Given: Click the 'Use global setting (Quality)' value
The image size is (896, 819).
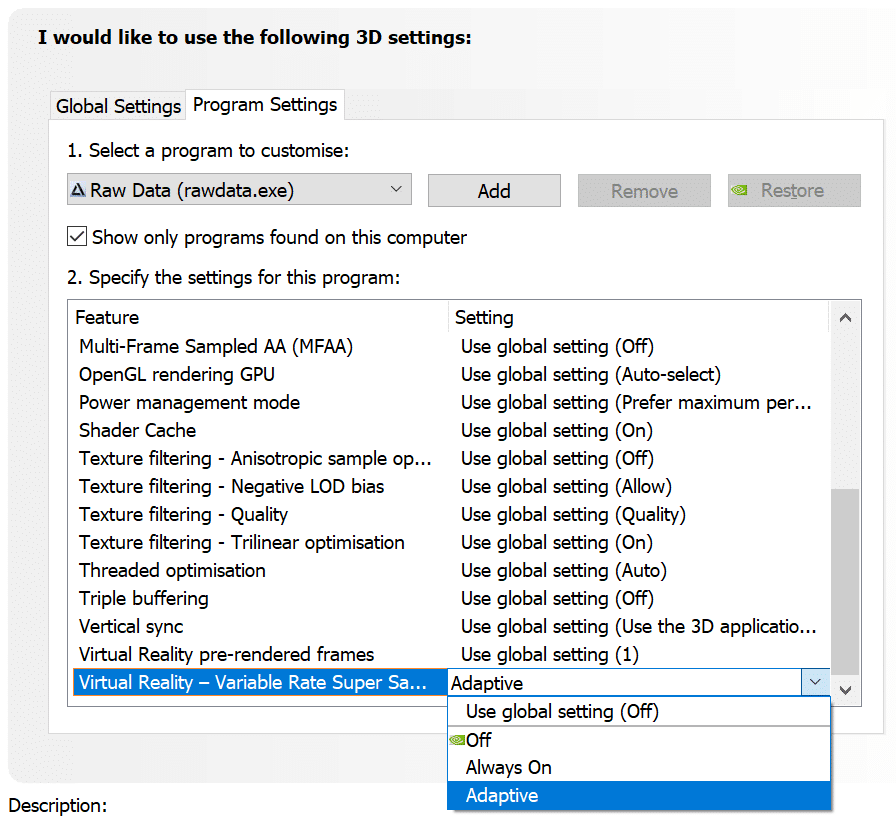Looking at the screenshot, I should (x=573, y=514).
